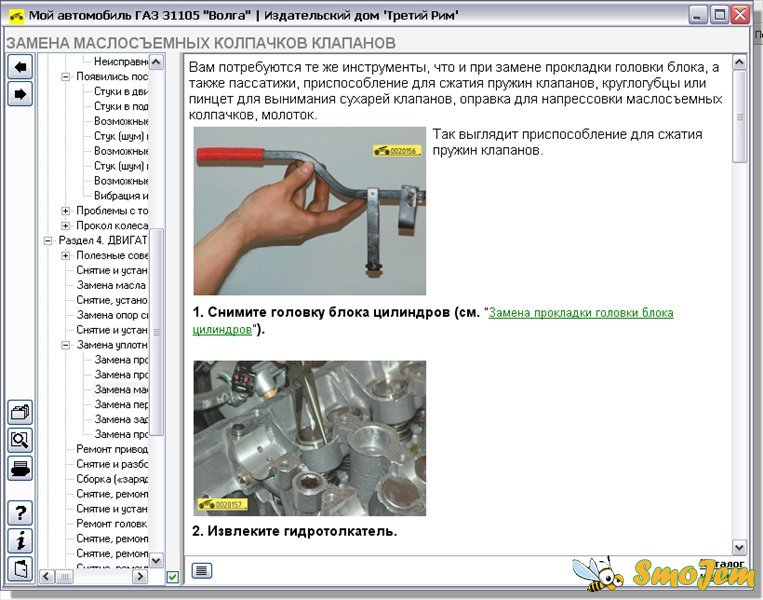The height and width of the screenshot is (600, 763).
Task: Print the page with the printer icon
Action: (20, 469)
